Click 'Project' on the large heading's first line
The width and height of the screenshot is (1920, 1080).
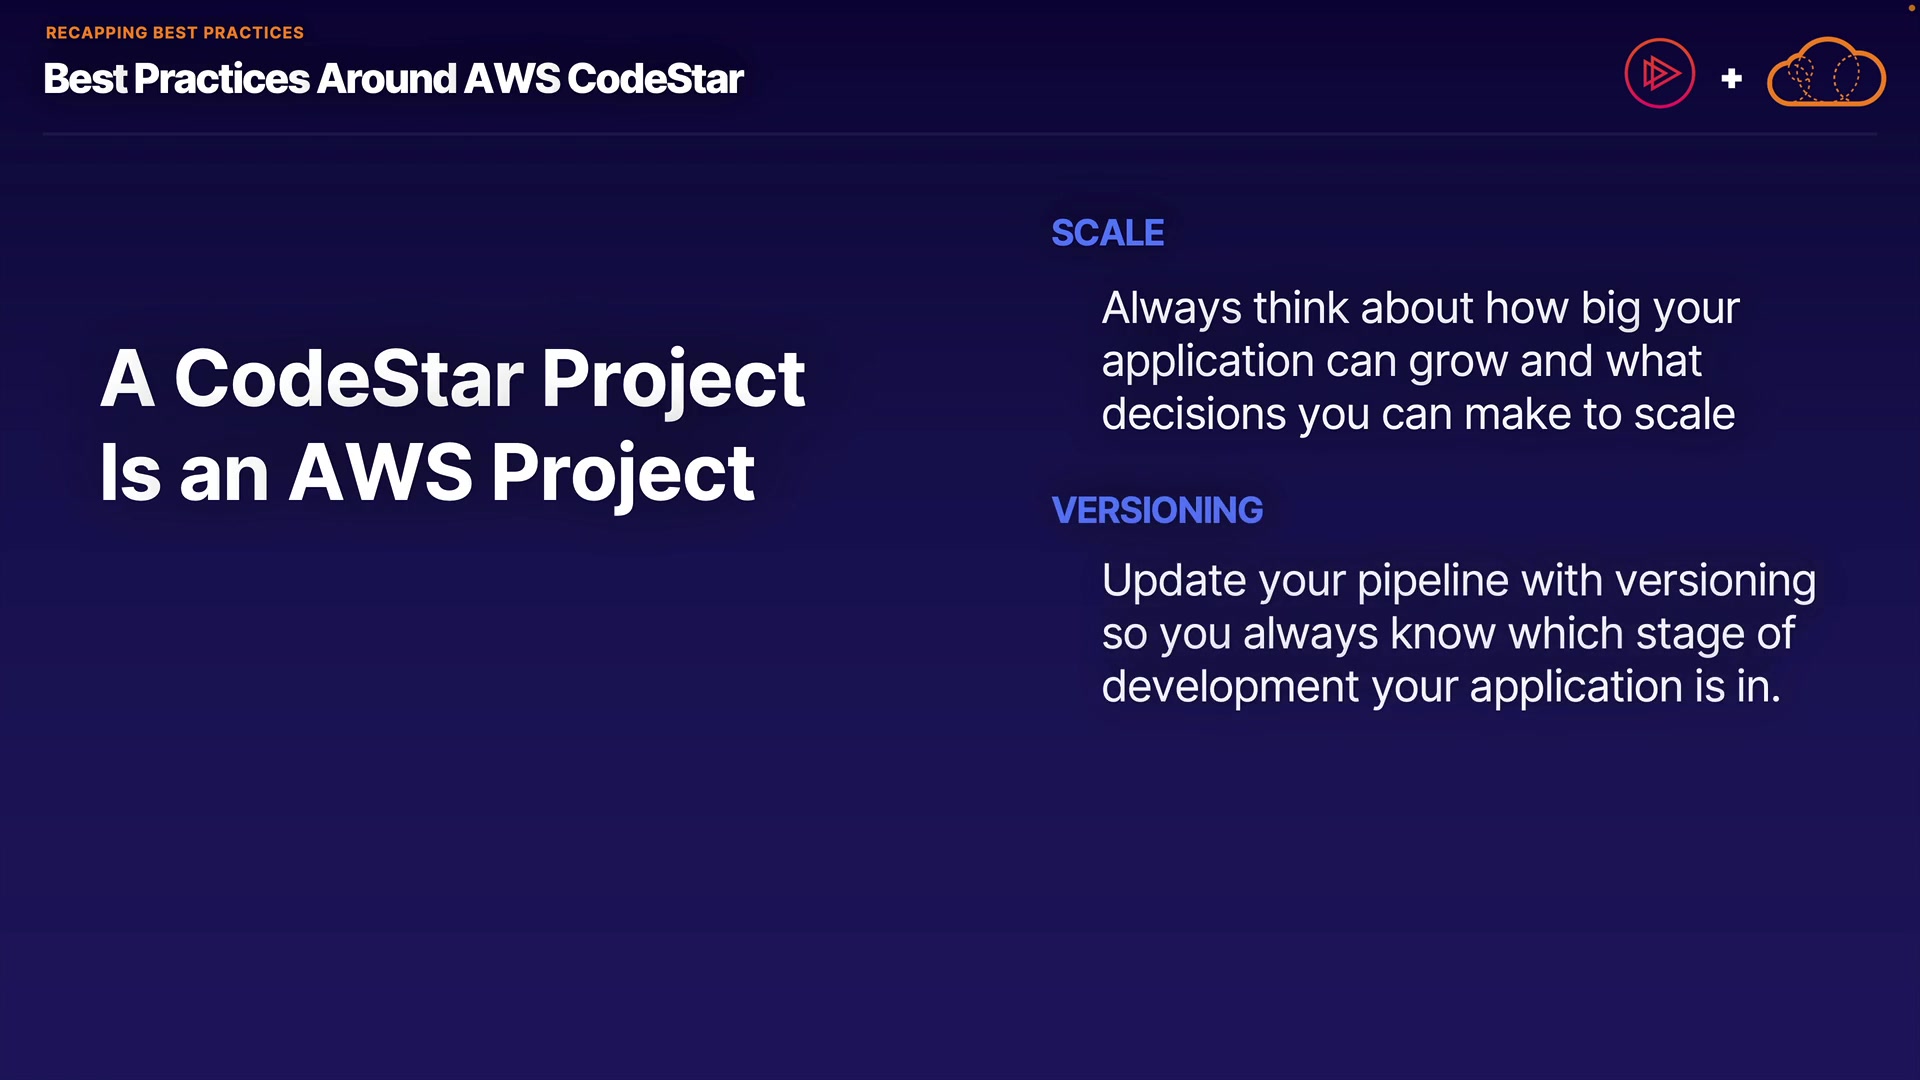pos(673,379)
